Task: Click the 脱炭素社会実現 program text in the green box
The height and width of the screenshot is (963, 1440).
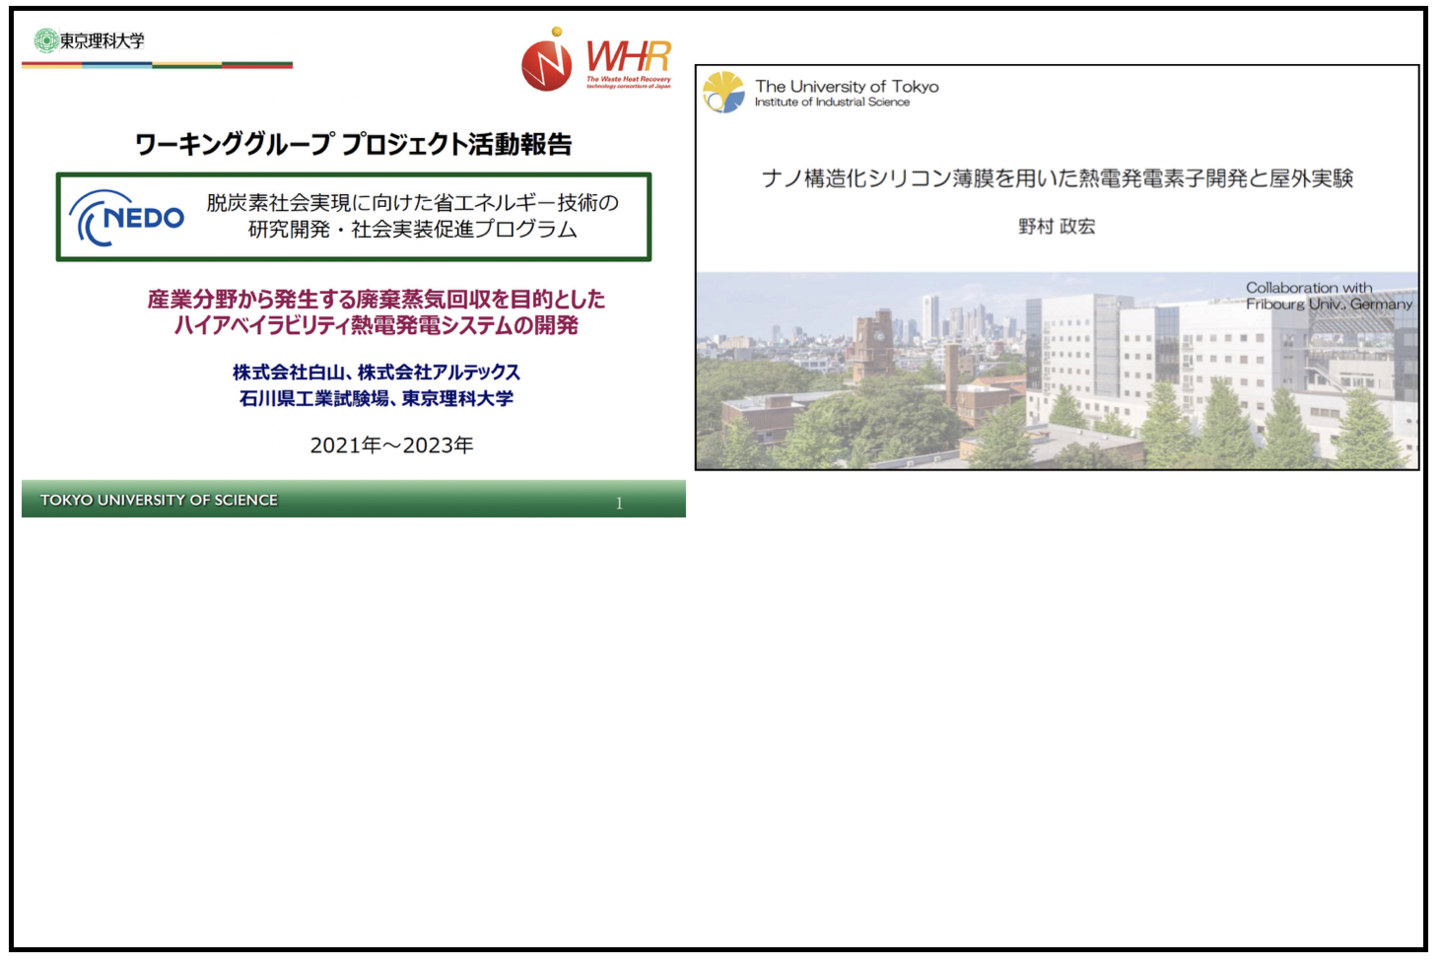Action: [412, 216]
